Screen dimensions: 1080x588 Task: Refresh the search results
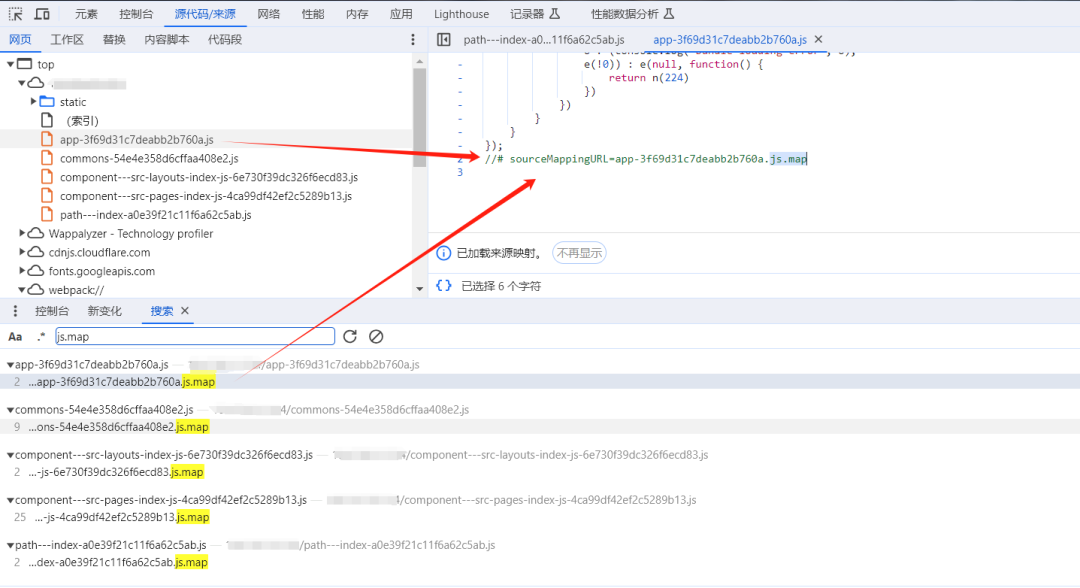coord(350,336)
